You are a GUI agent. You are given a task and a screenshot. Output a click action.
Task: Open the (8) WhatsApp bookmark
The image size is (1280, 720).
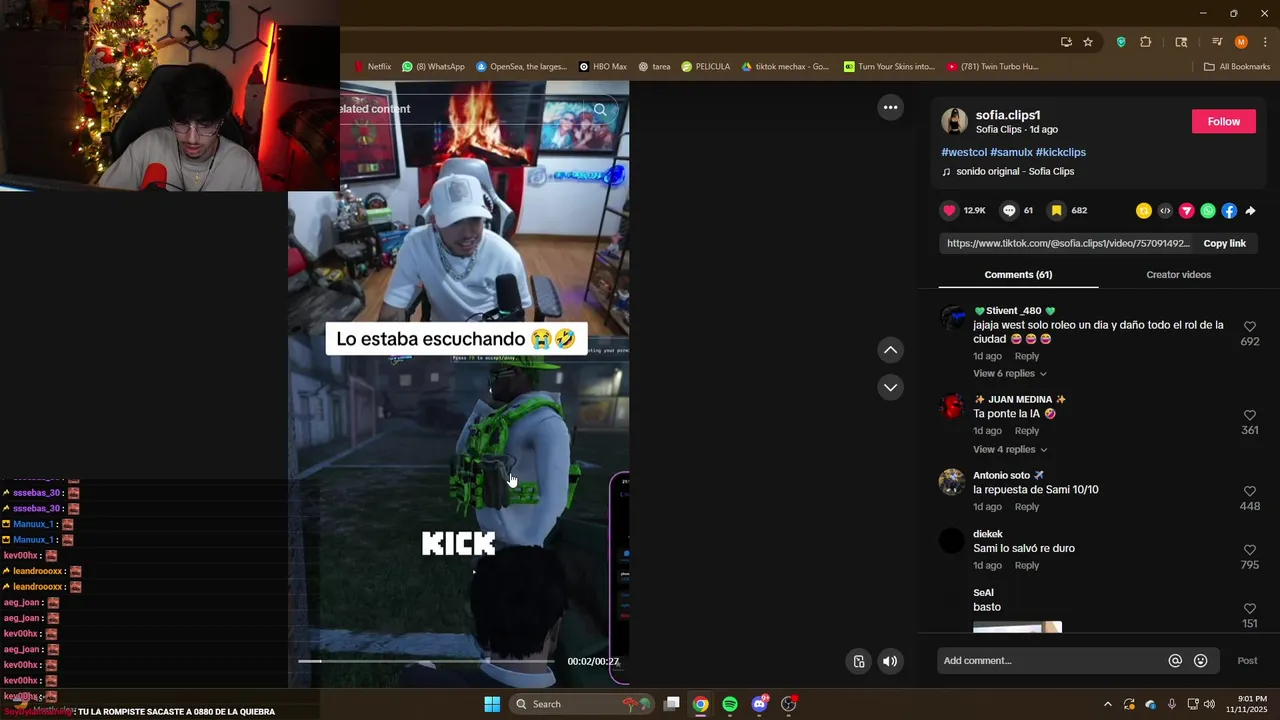point(433,67)
